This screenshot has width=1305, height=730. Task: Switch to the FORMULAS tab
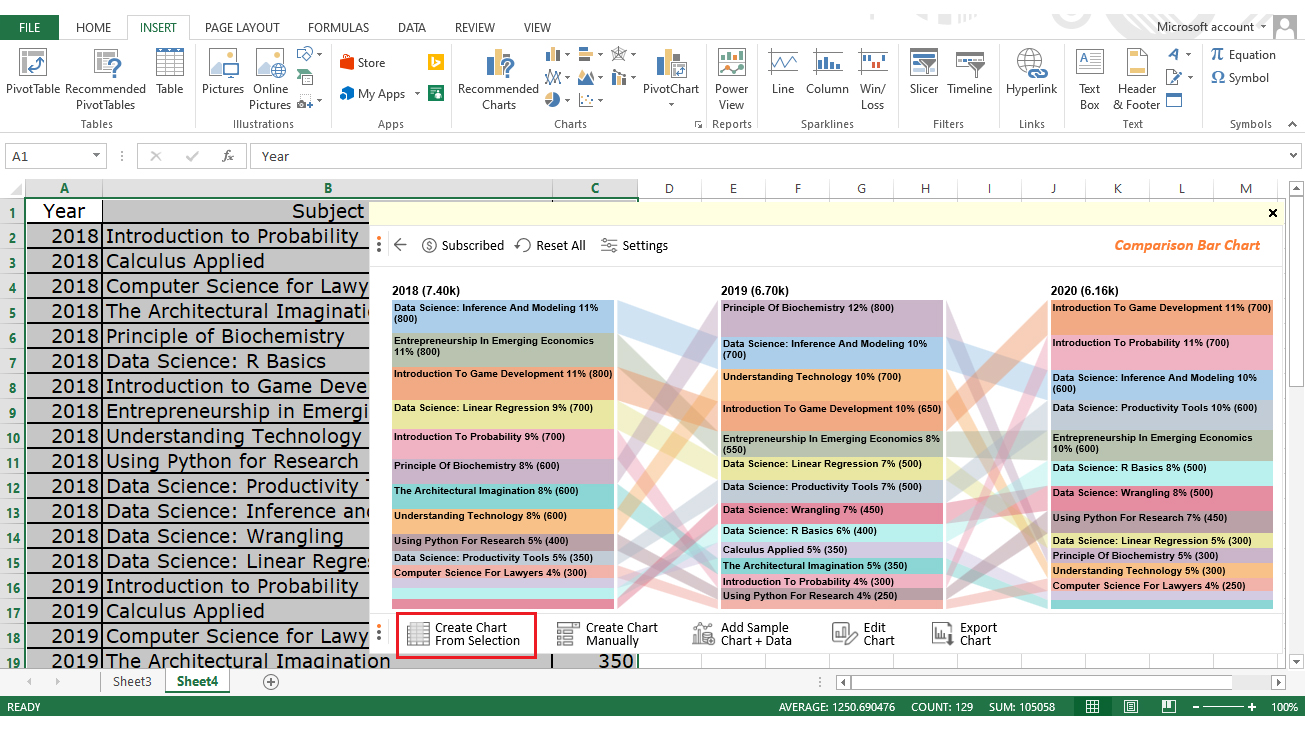tap(339, 27)
